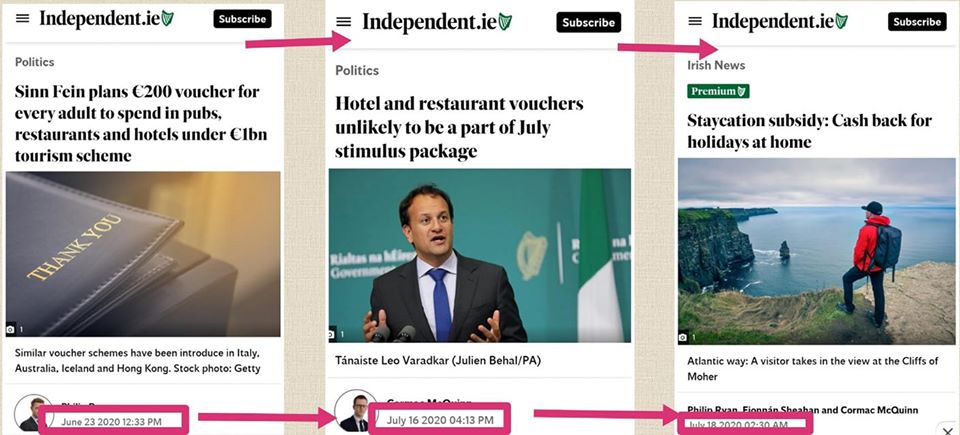Open hamburger menu on the Sinn Fein article
Screen dimensions: 960x435
[x=23, y=18]
